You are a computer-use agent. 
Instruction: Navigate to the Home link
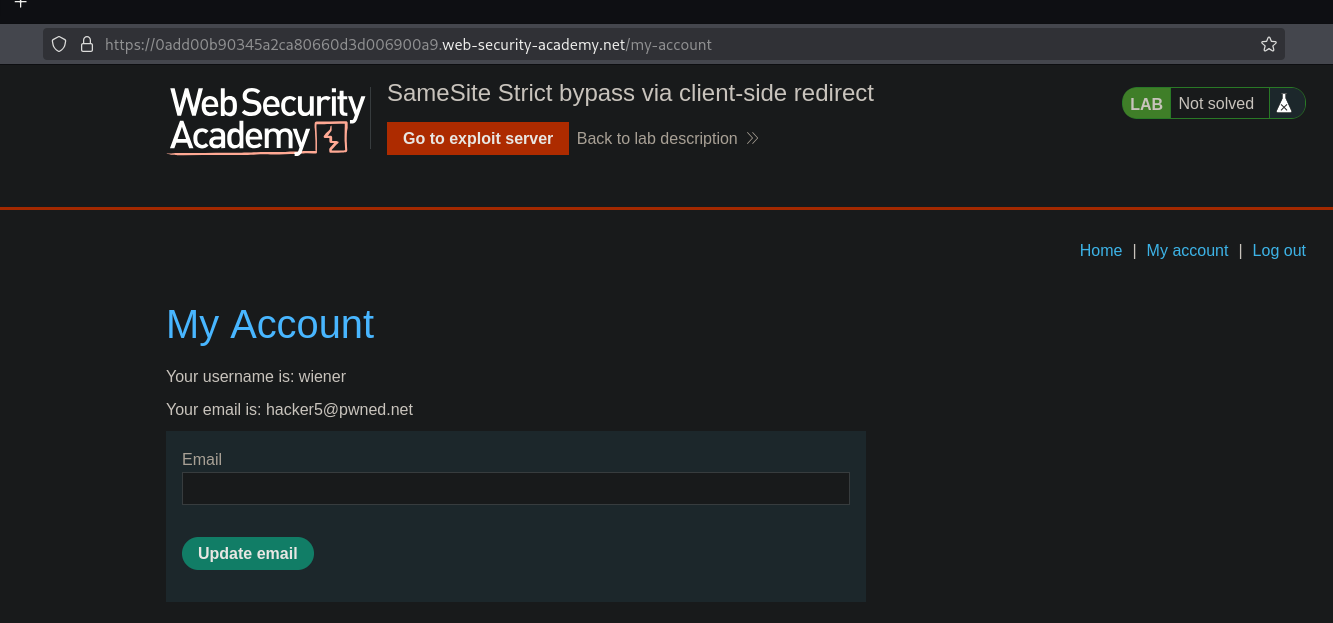click(x=1101, y=250)
